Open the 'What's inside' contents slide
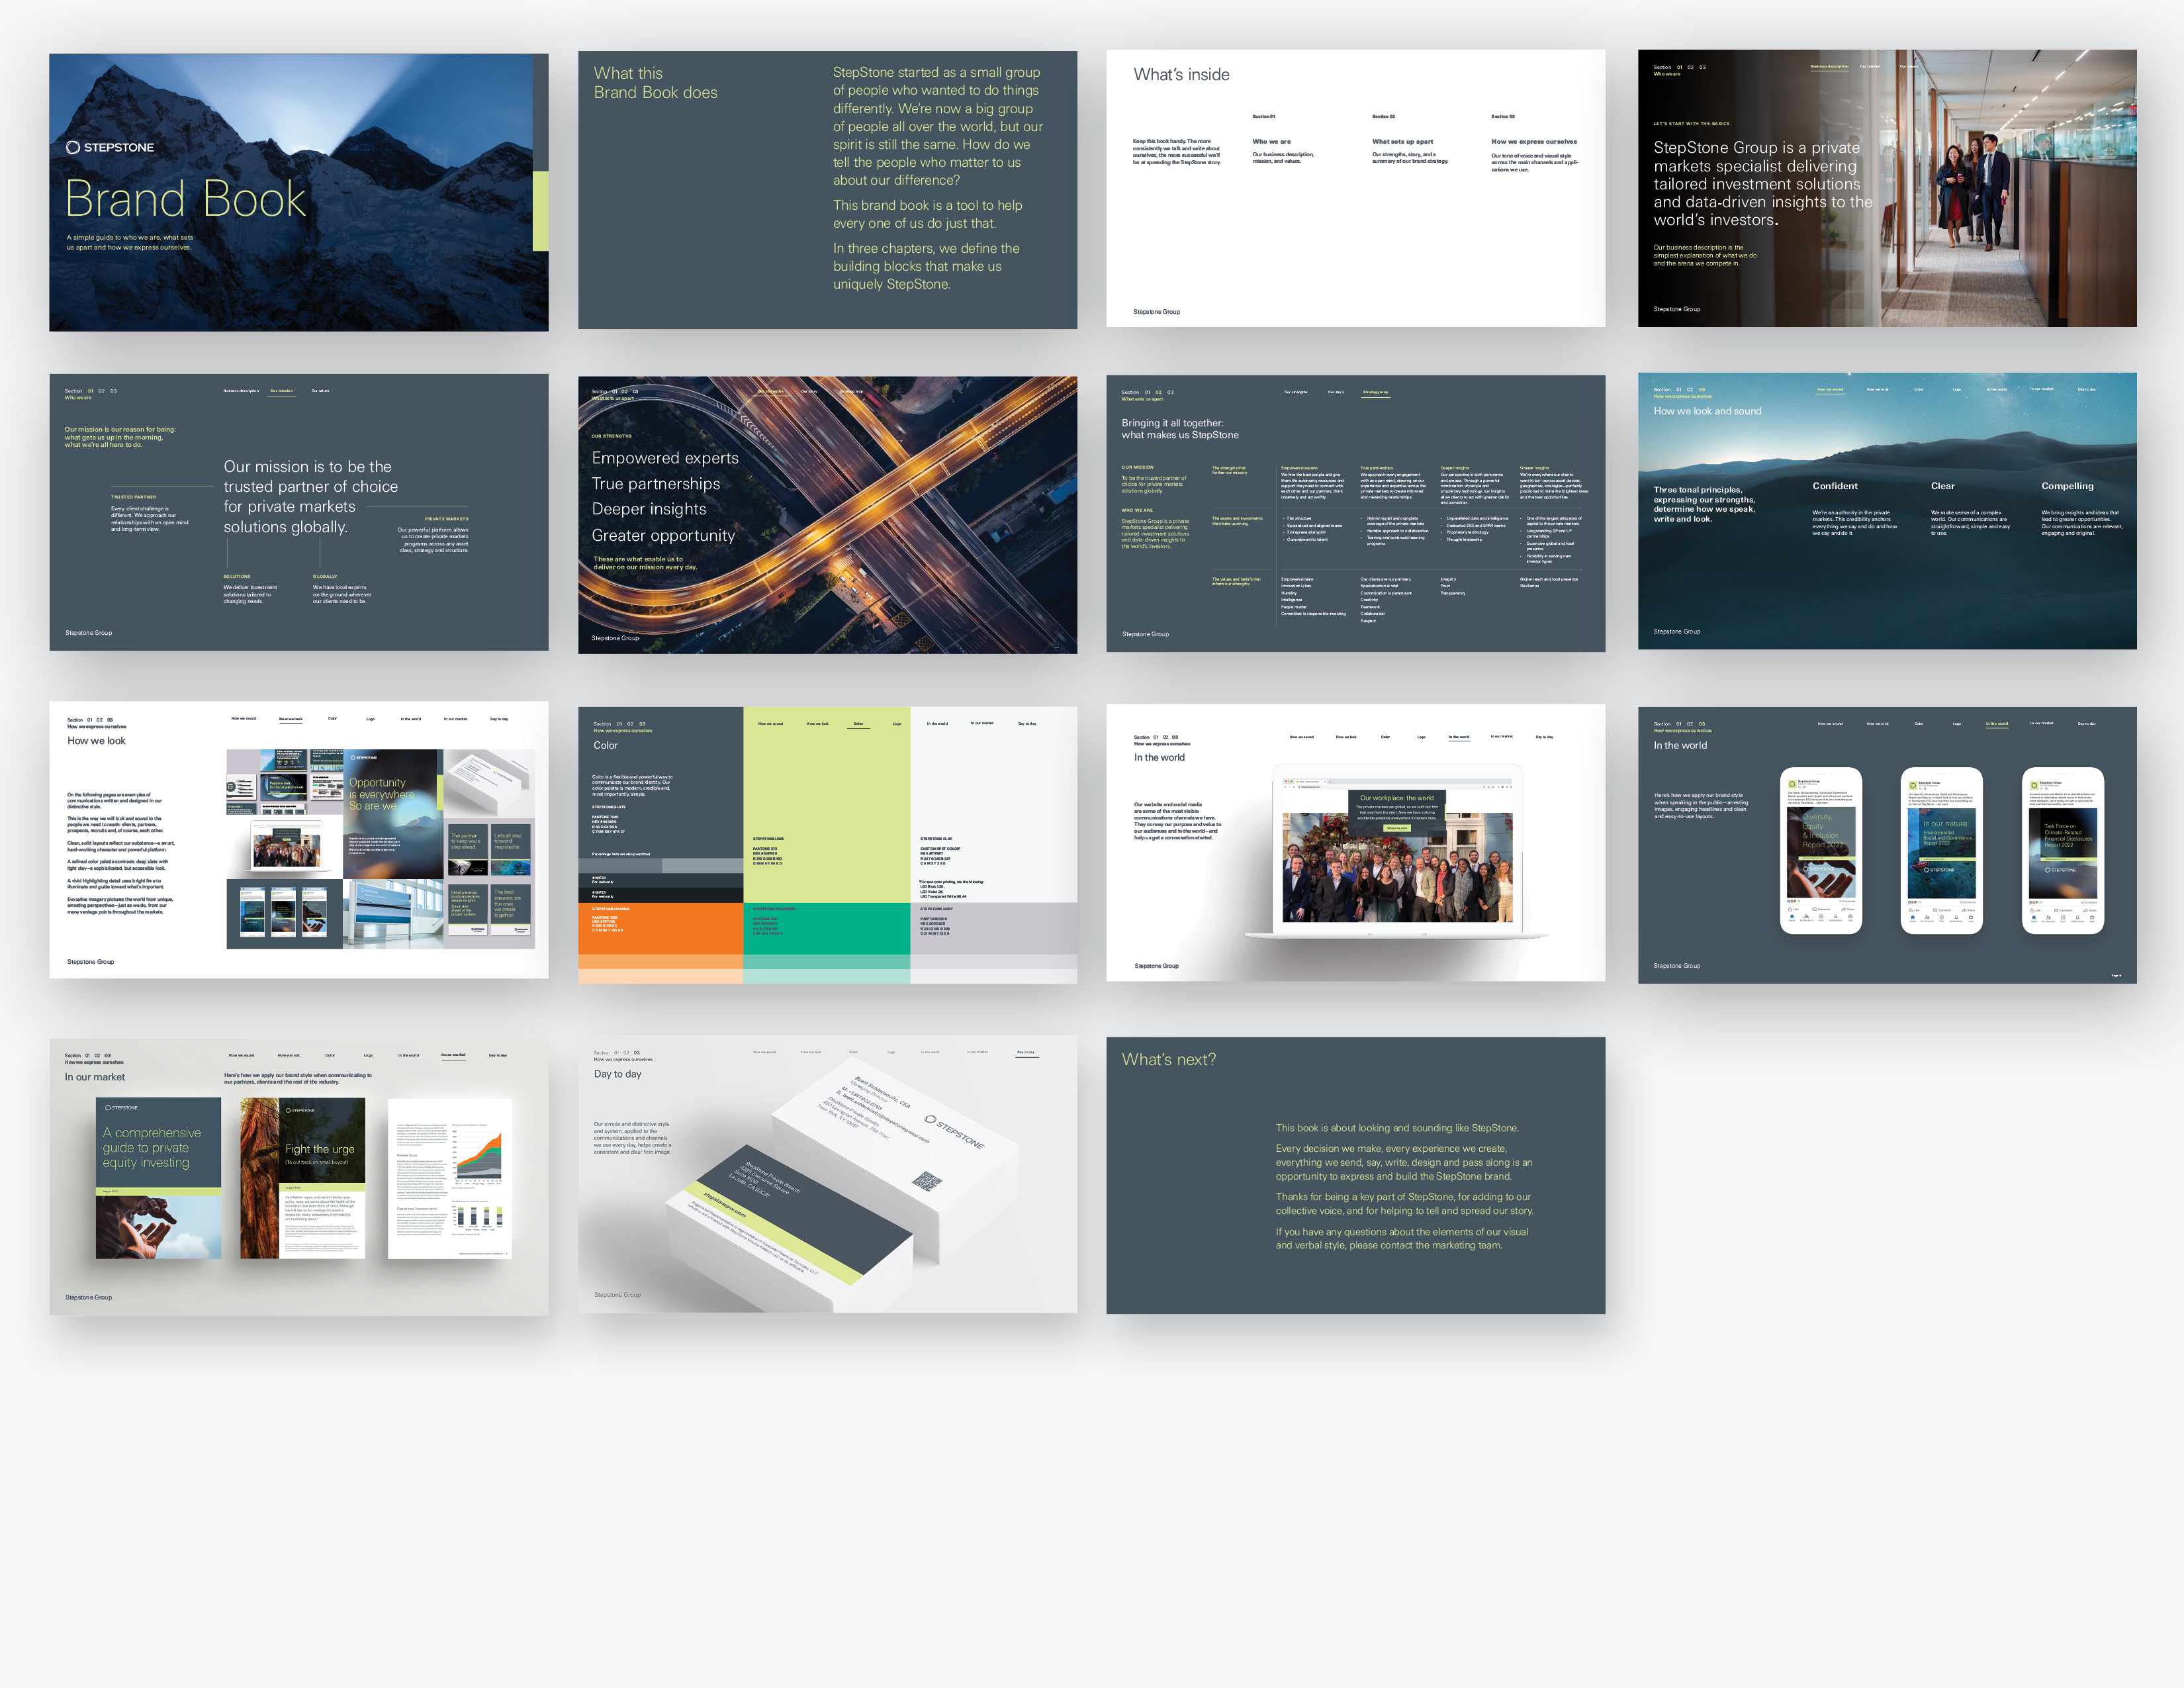 pos(1355,188)
